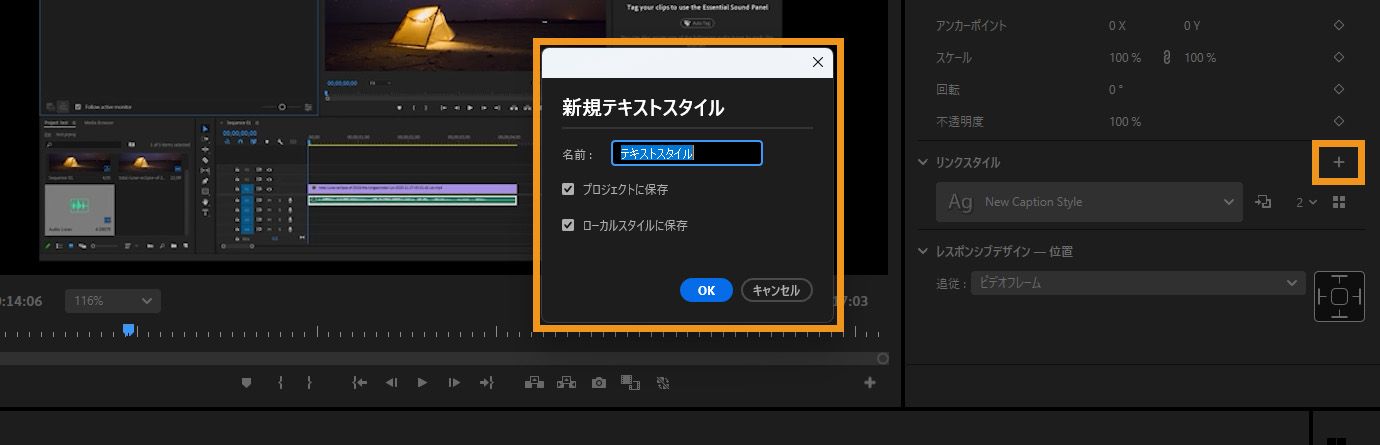Image resolution: width=1380 pixels, height=445 pixels.
Task: Click anchor point 0 X value
Action: click(x=1117, y=26)
